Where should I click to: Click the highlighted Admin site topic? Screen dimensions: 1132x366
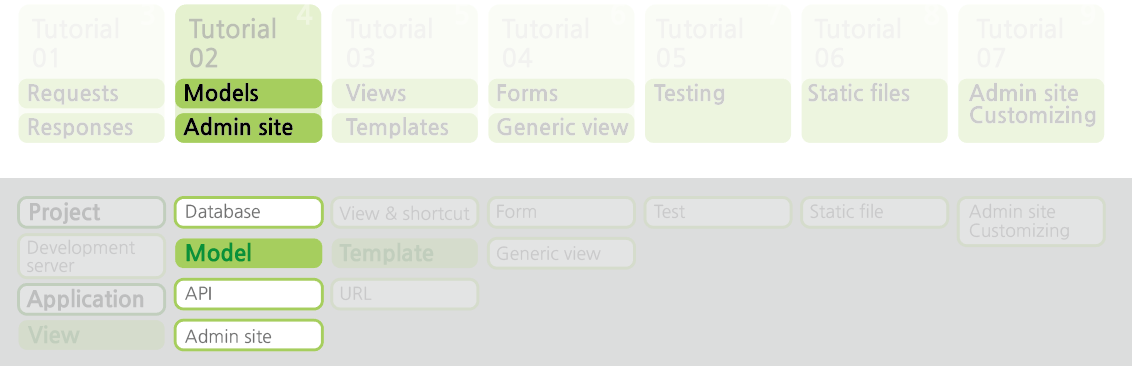tap(248, 128)
